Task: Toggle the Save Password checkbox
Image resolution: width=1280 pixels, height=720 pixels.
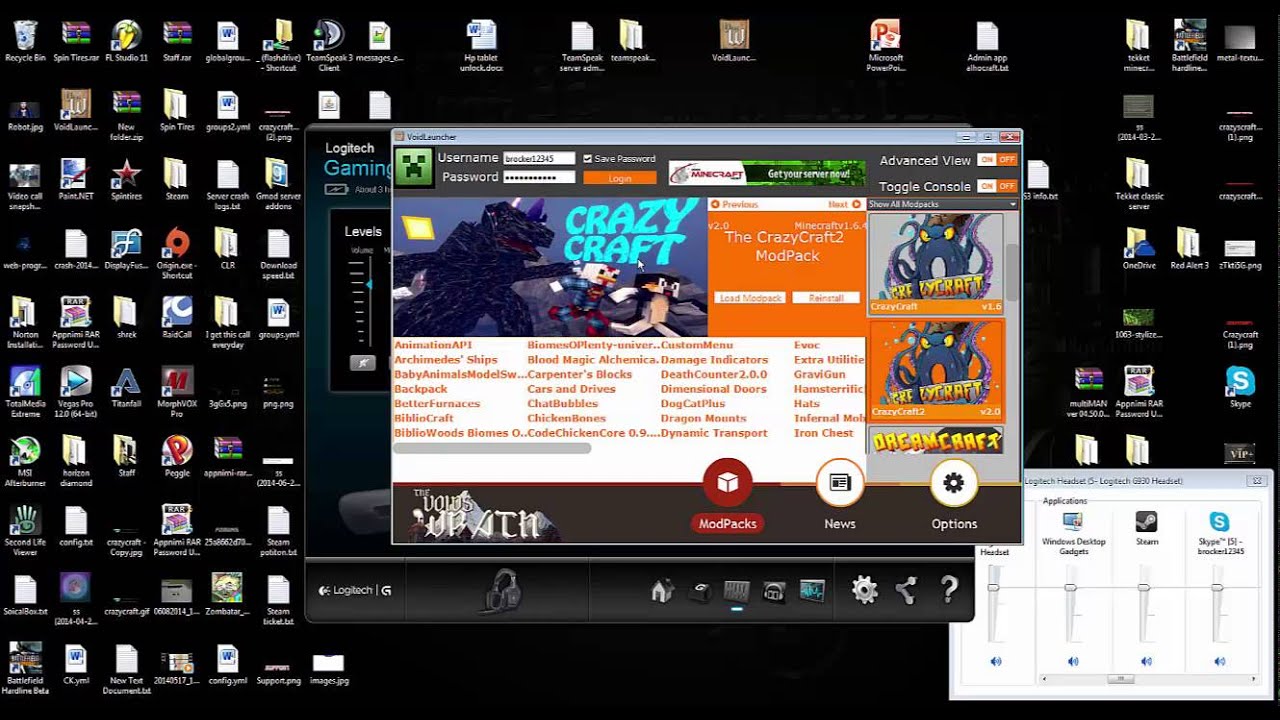Action: coord(587,159)
